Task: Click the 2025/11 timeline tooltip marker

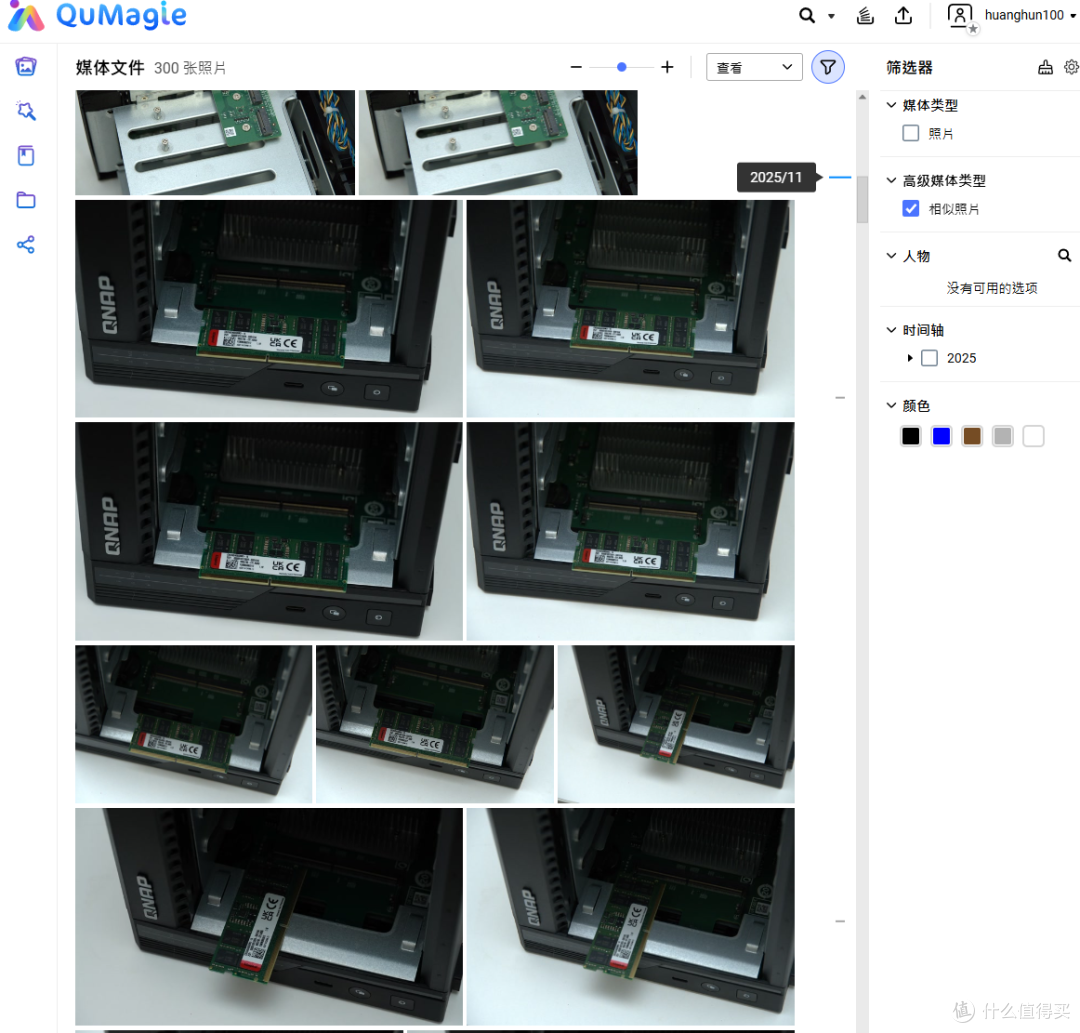Action: [776, 178]
